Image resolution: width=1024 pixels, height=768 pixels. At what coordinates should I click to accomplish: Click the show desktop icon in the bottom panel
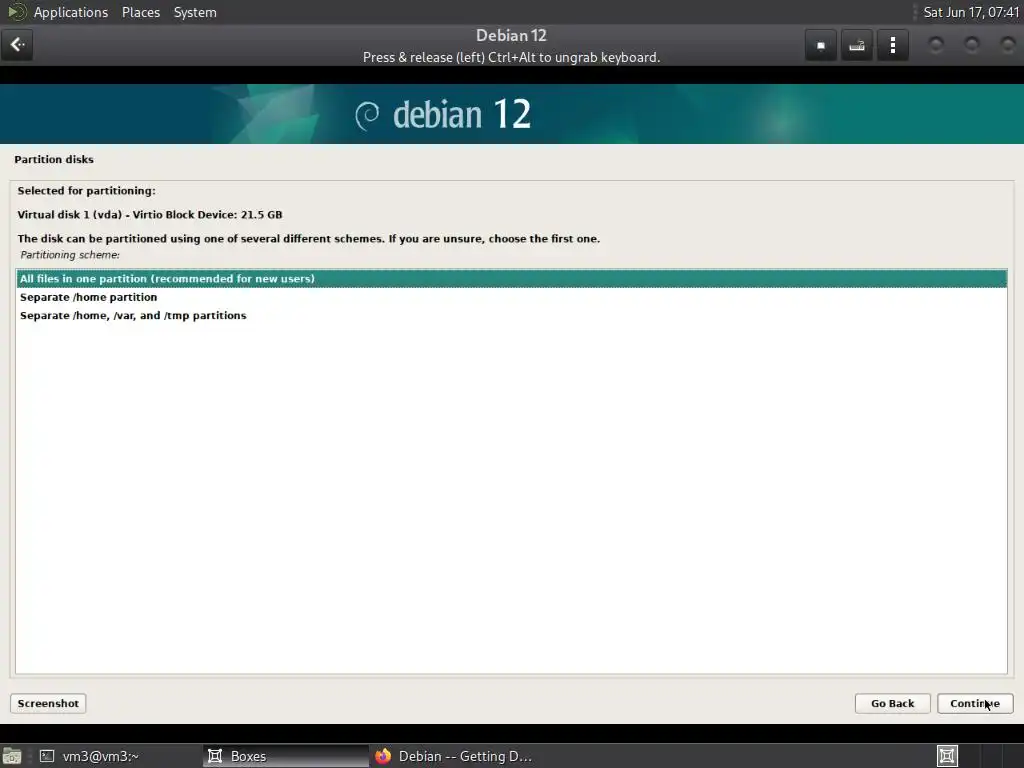(12, 756)
